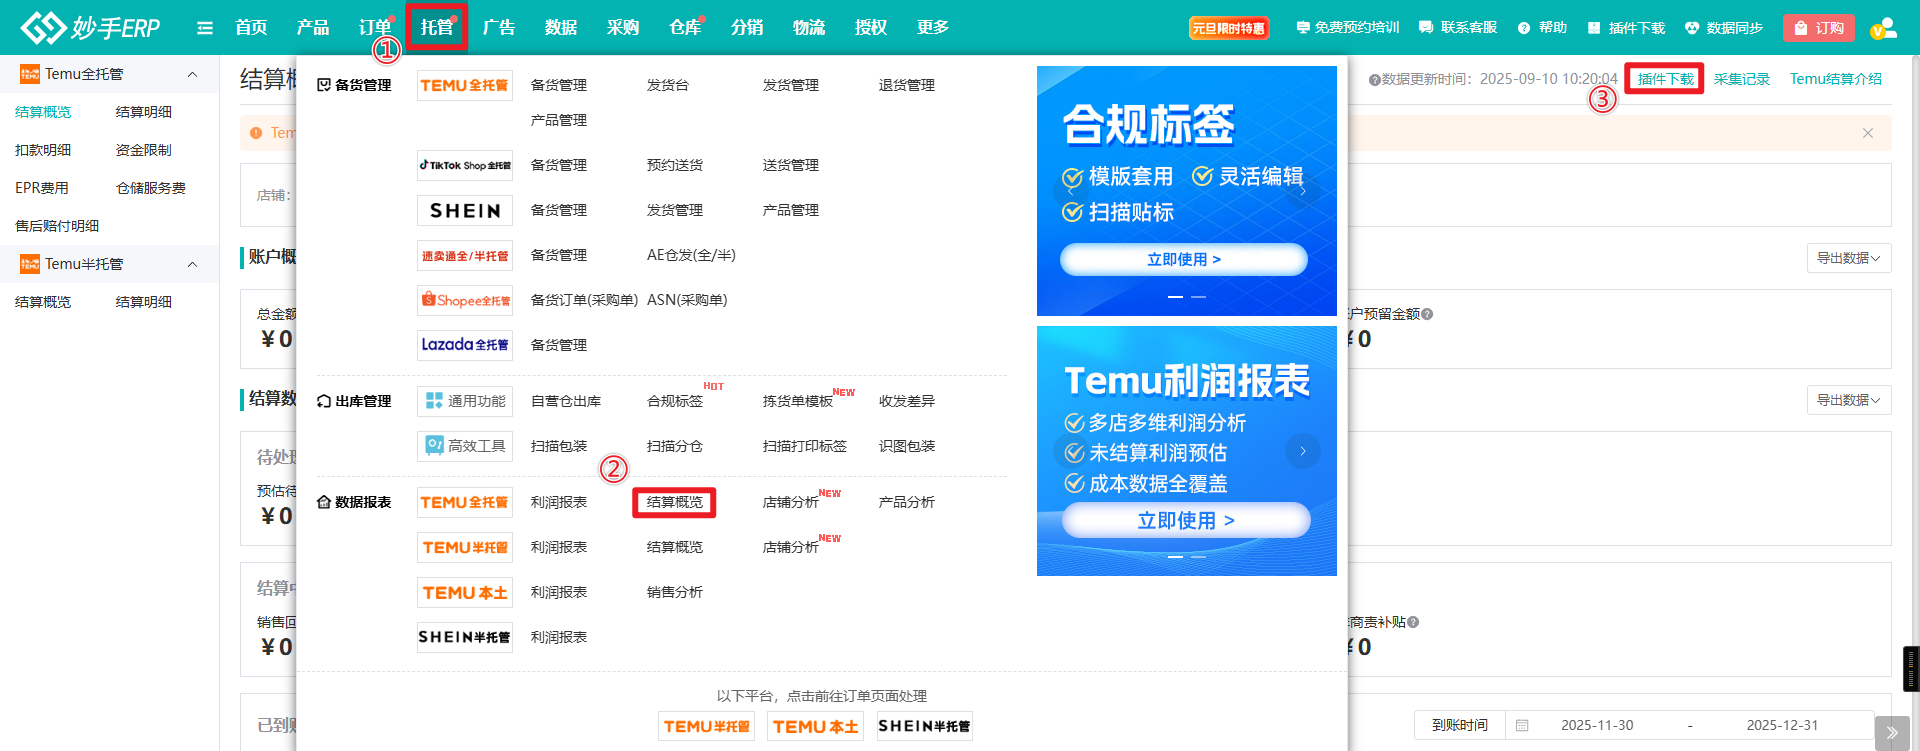Screen dimensions: 1920x751
Task: Click the 妙手ERP logo
Action: point(90,27)
